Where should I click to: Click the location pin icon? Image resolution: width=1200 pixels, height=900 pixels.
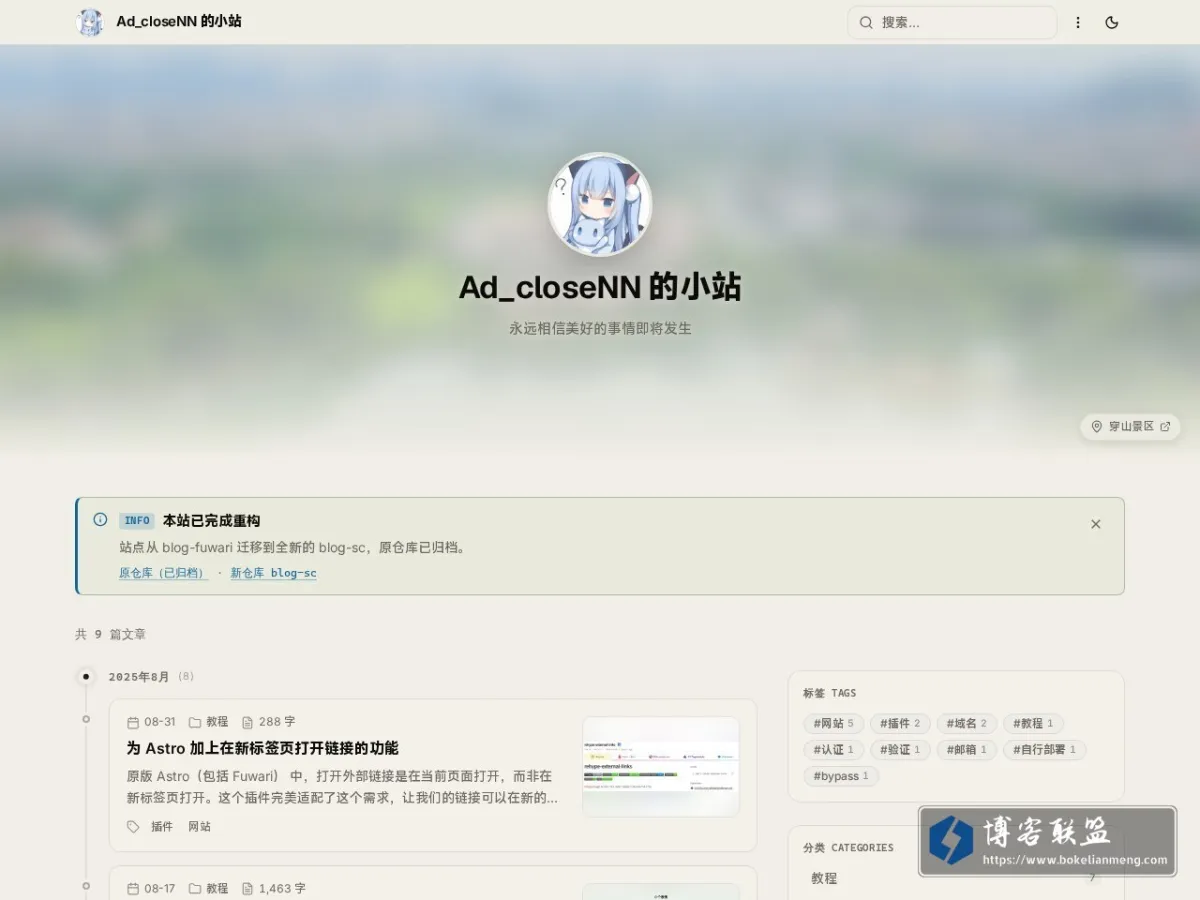1096,426
